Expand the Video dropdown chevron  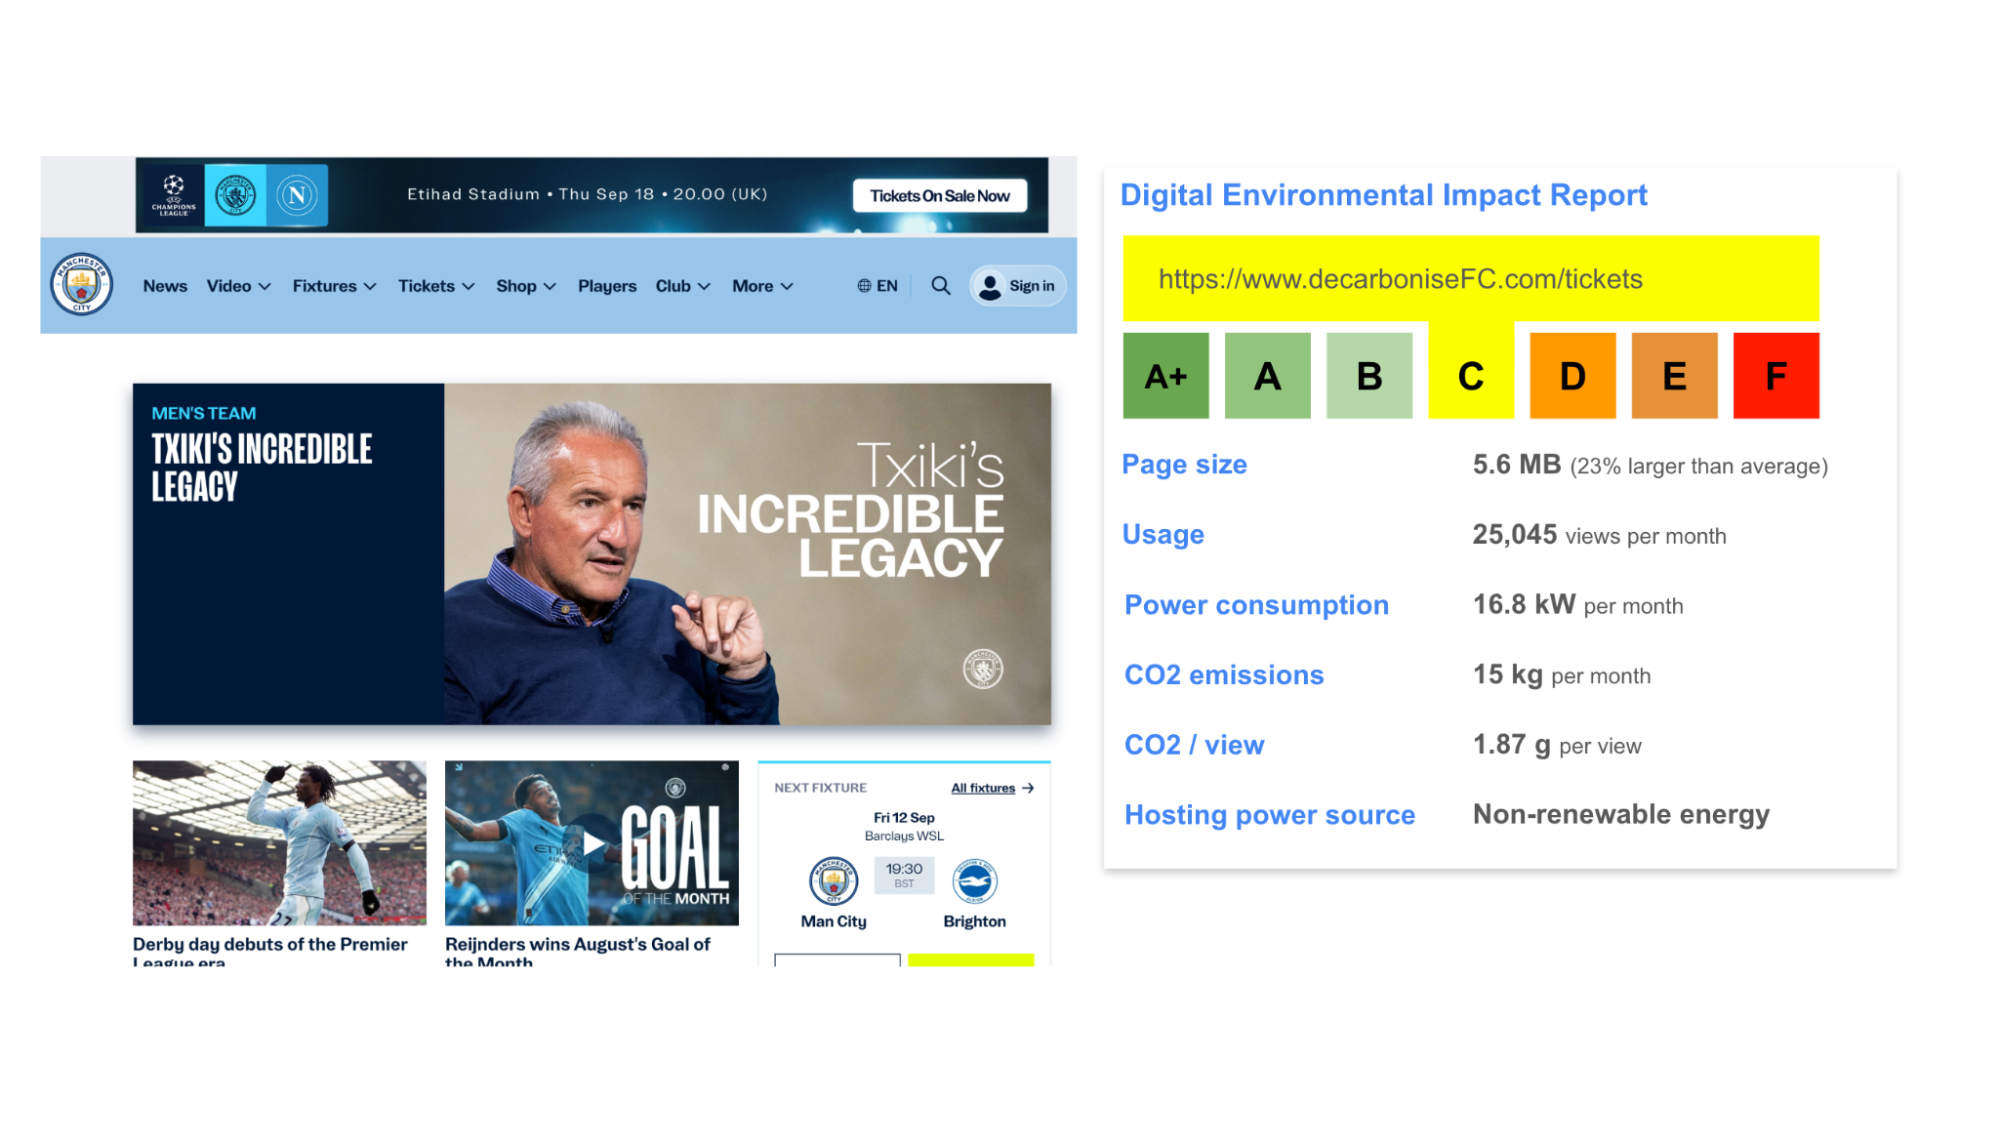click(264, 287)
